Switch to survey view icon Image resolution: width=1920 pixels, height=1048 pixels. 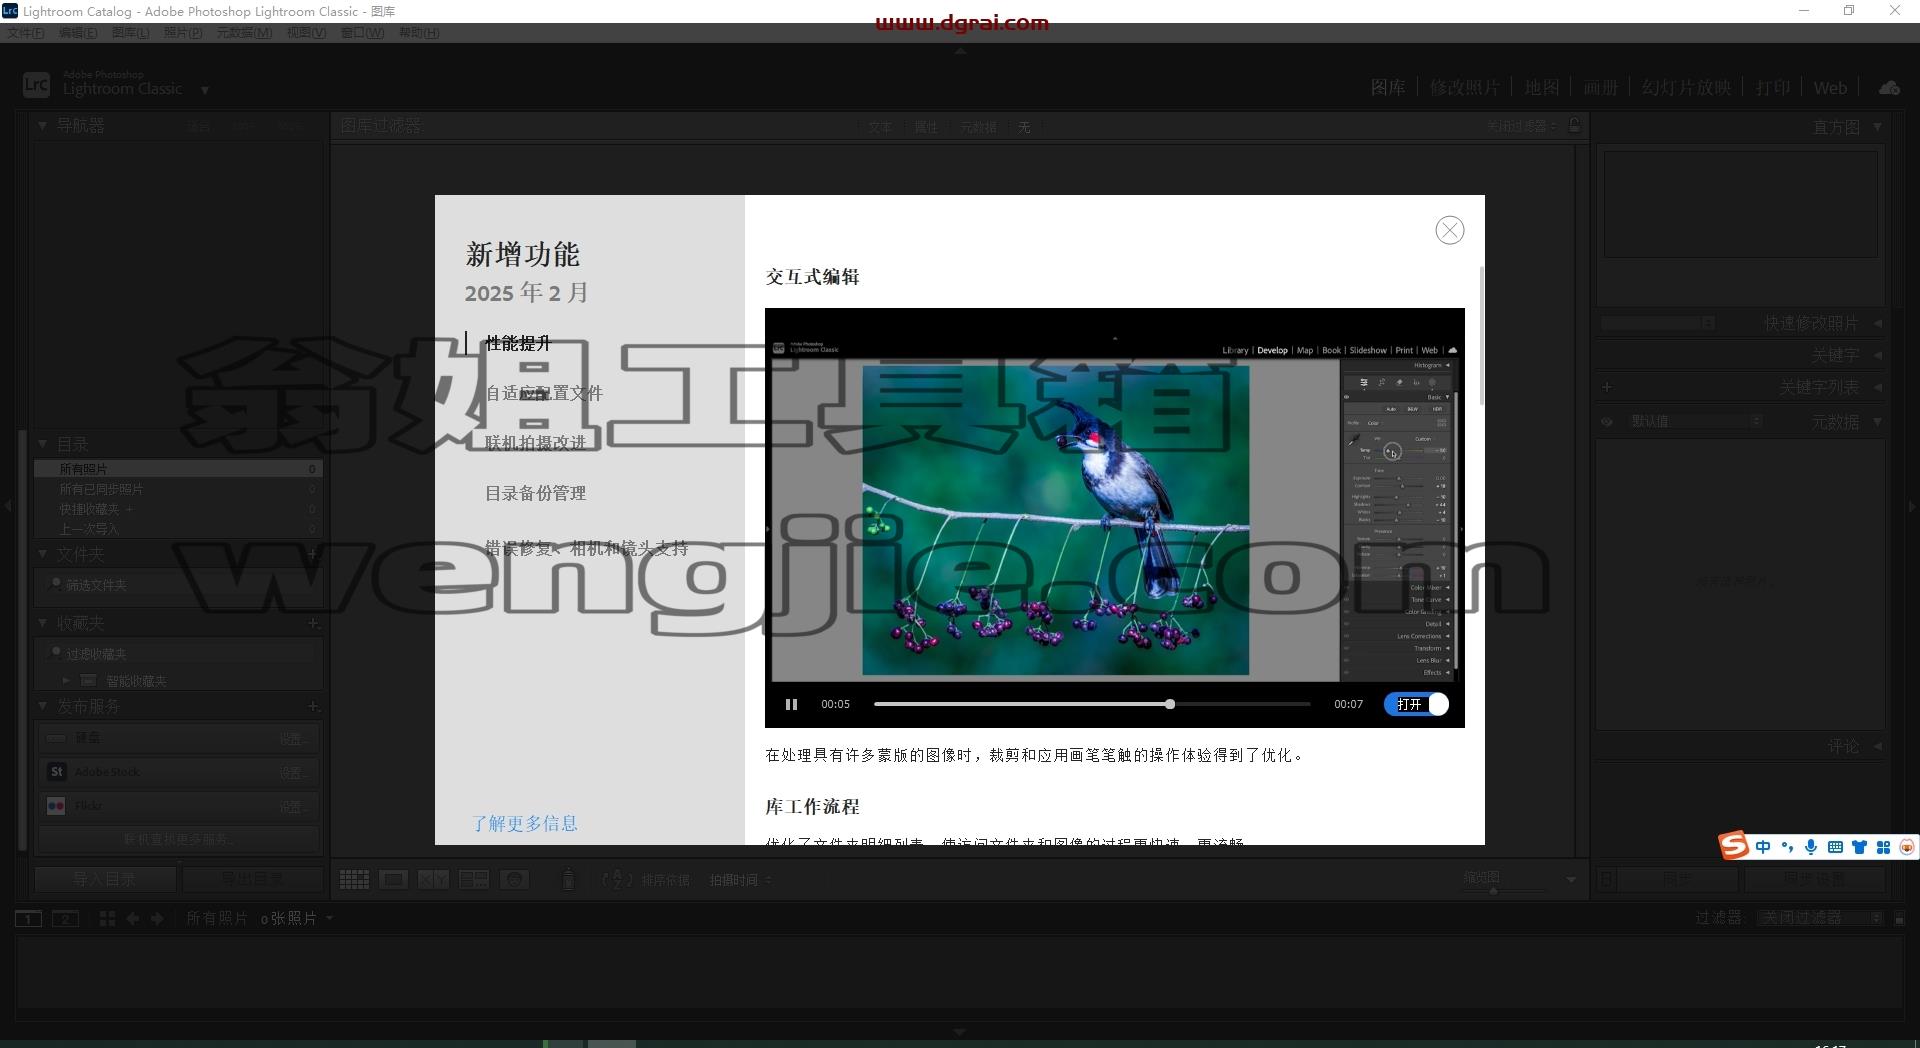(474, 880)
